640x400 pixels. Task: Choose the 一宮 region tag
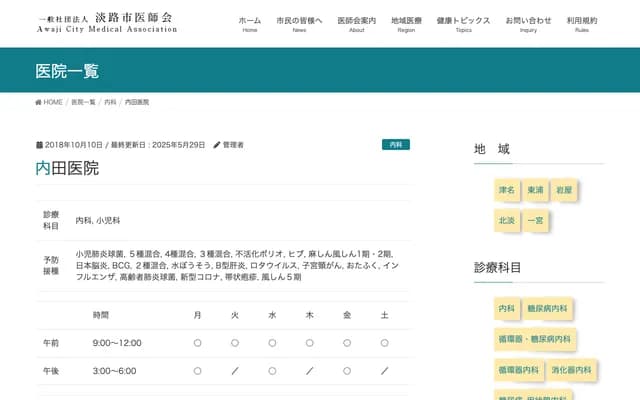[x=536, y=219]
